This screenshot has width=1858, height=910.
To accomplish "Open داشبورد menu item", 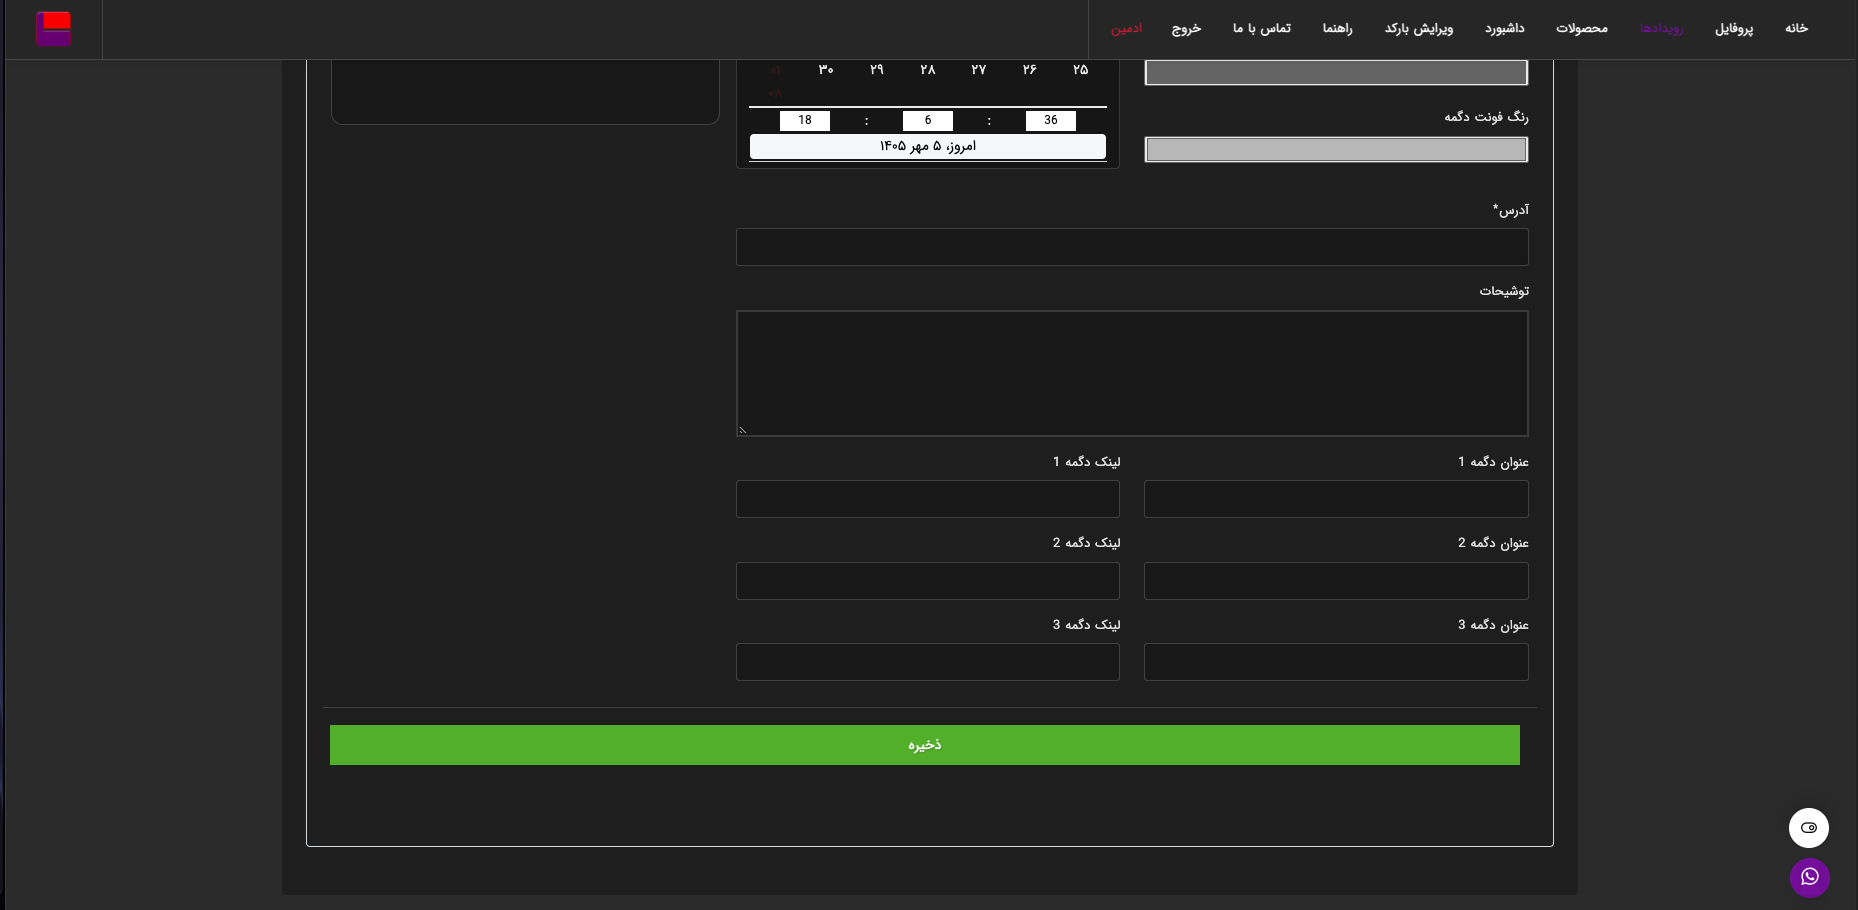I will 1504,28.
